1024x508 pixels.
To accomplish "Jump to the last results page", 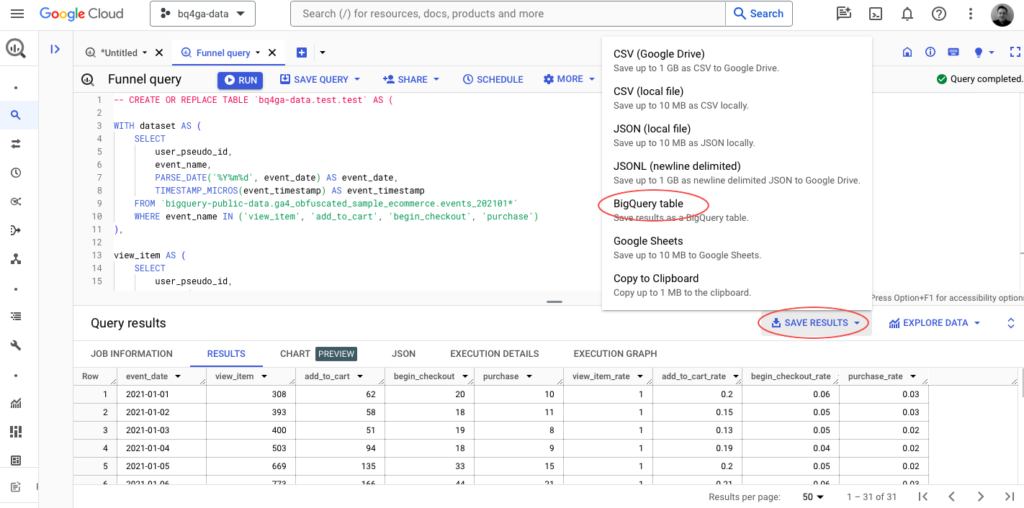I will pos(1009,497).
